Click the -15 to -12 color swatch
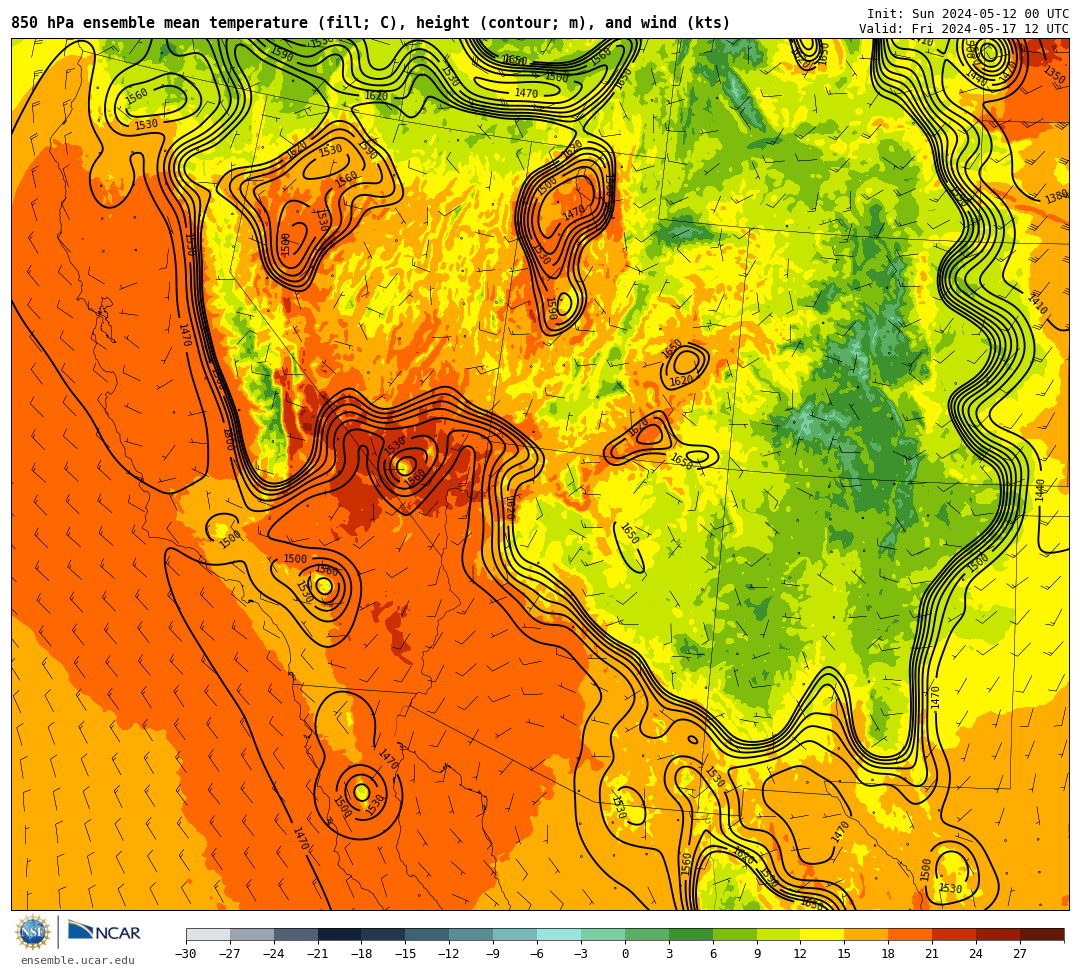This screenshot has width=1080, height=973. [x=428, y=934]
